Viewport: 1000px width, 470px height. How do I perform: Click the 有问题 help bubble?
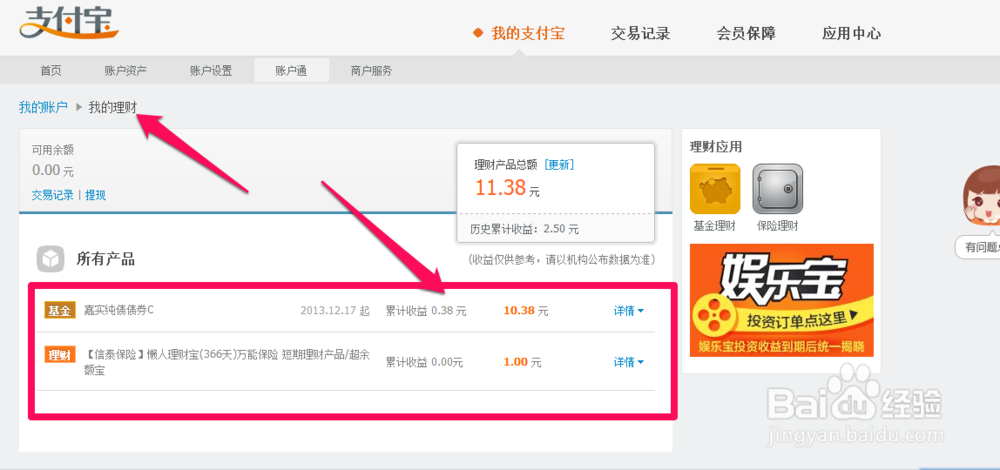click(978, 247)
